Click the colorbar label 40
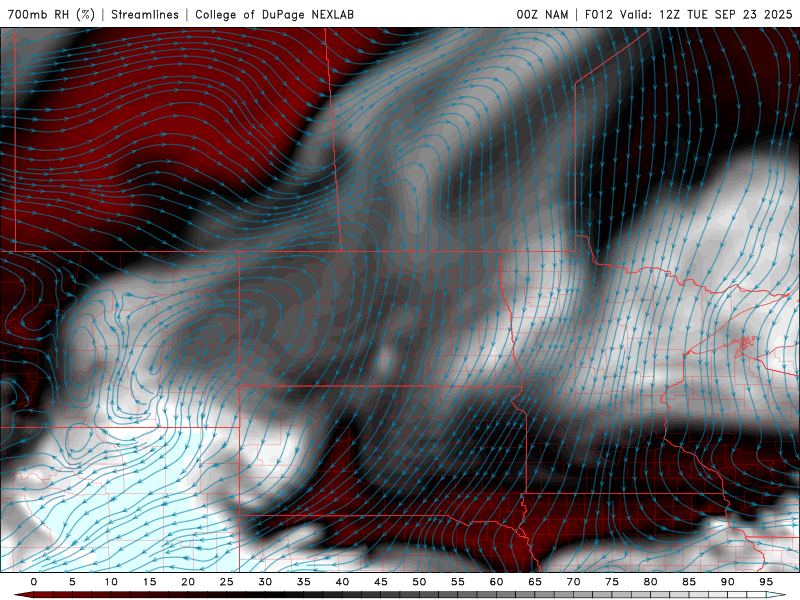Screen dimensions: 800x600 [342, 582]
